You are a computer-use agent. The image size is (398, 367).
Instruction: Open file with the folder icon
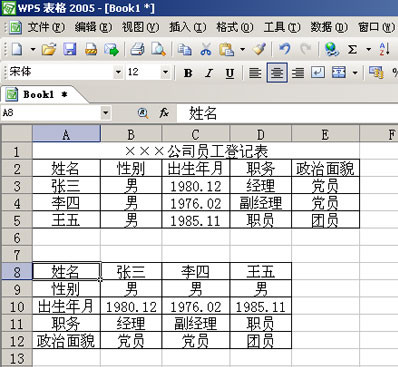pyautogui.click(x=49, y=49)
